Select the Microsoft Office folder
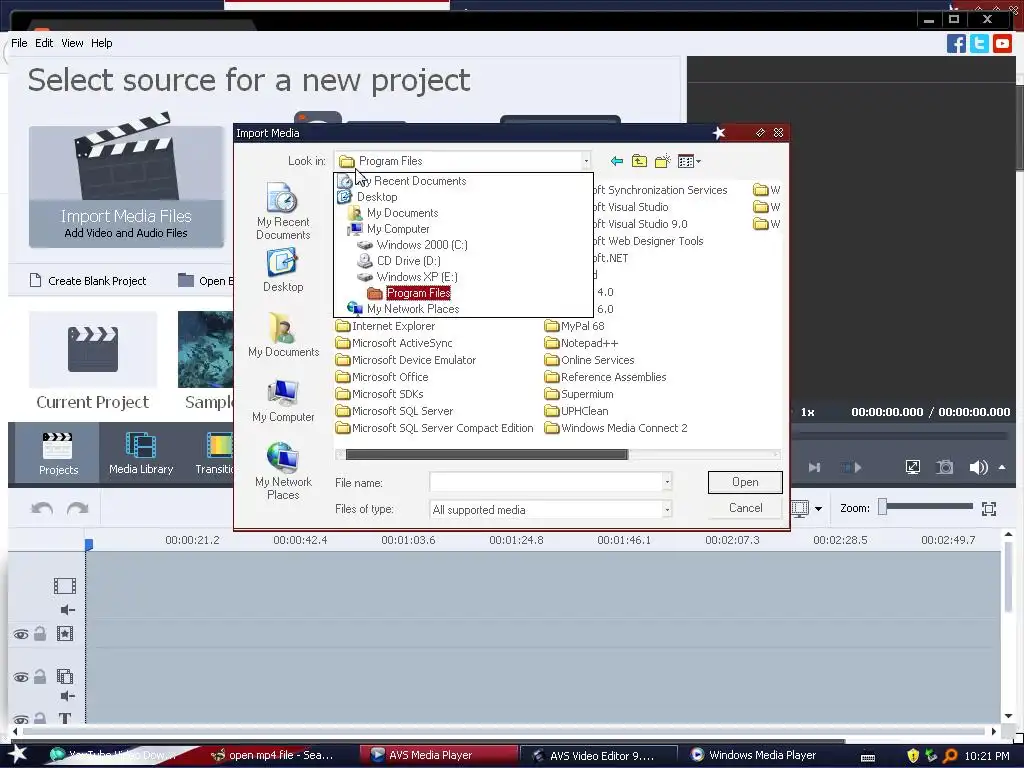The height and width of the screenshot is (768, 1024). 382,377
